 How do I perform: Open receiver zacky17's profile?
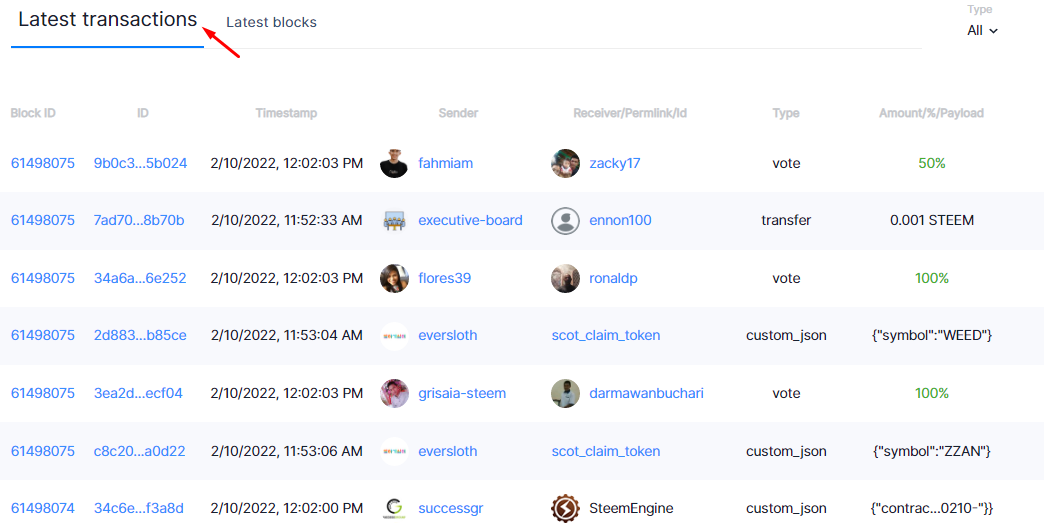615,163
